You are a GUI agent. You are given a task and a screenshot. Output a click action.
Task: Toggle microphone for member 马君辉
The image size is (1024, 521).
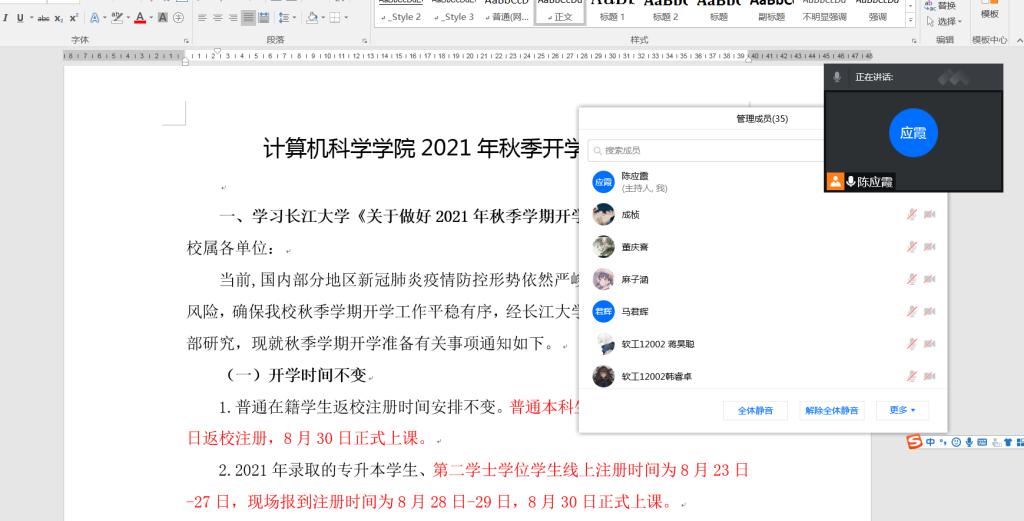click(911, 312)
